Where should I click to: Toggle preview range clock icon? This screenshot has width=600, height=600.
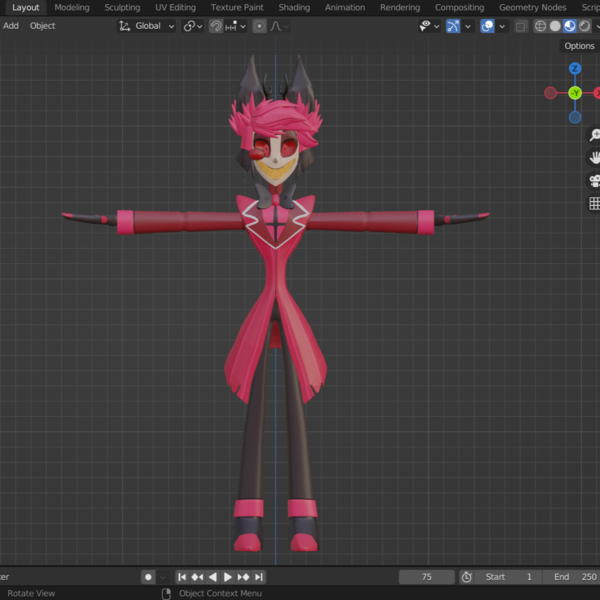coord(466,577)
